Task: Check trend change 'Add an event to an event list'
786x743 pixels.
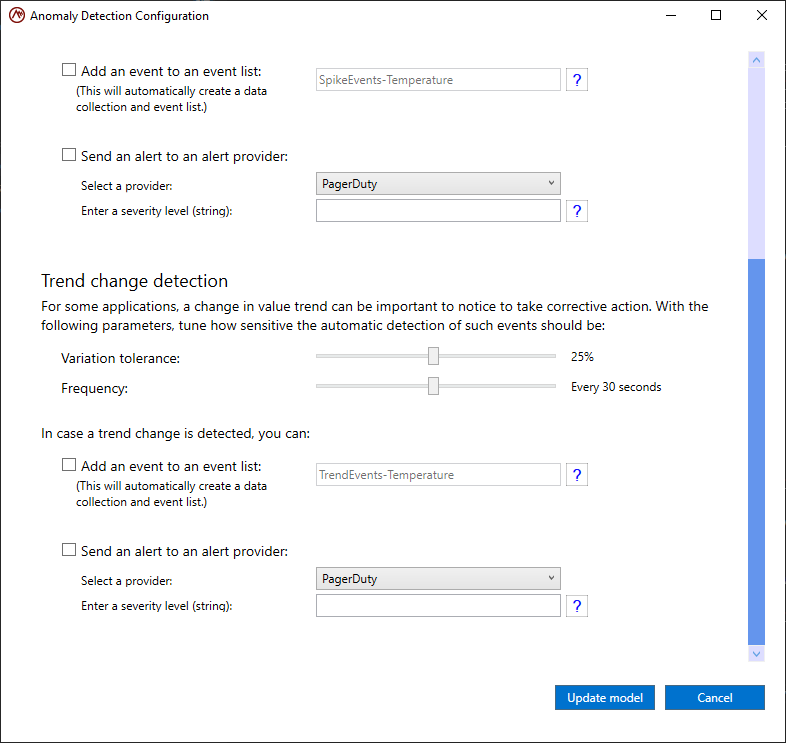Action: (x=69, y=465)
